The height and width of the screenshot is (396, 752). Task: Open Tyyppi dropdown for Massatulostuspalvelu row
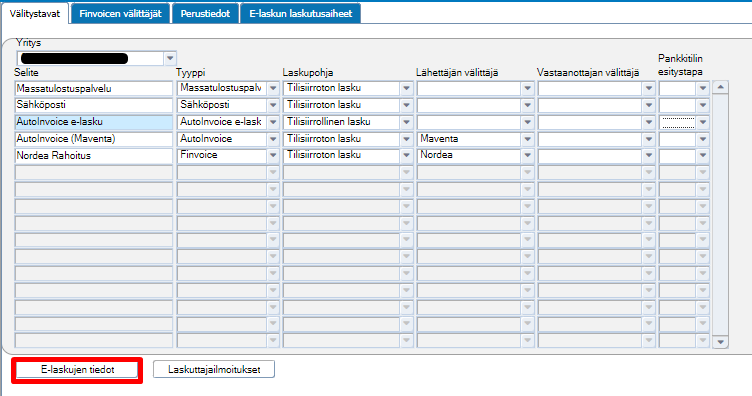[x=273, y=89]
